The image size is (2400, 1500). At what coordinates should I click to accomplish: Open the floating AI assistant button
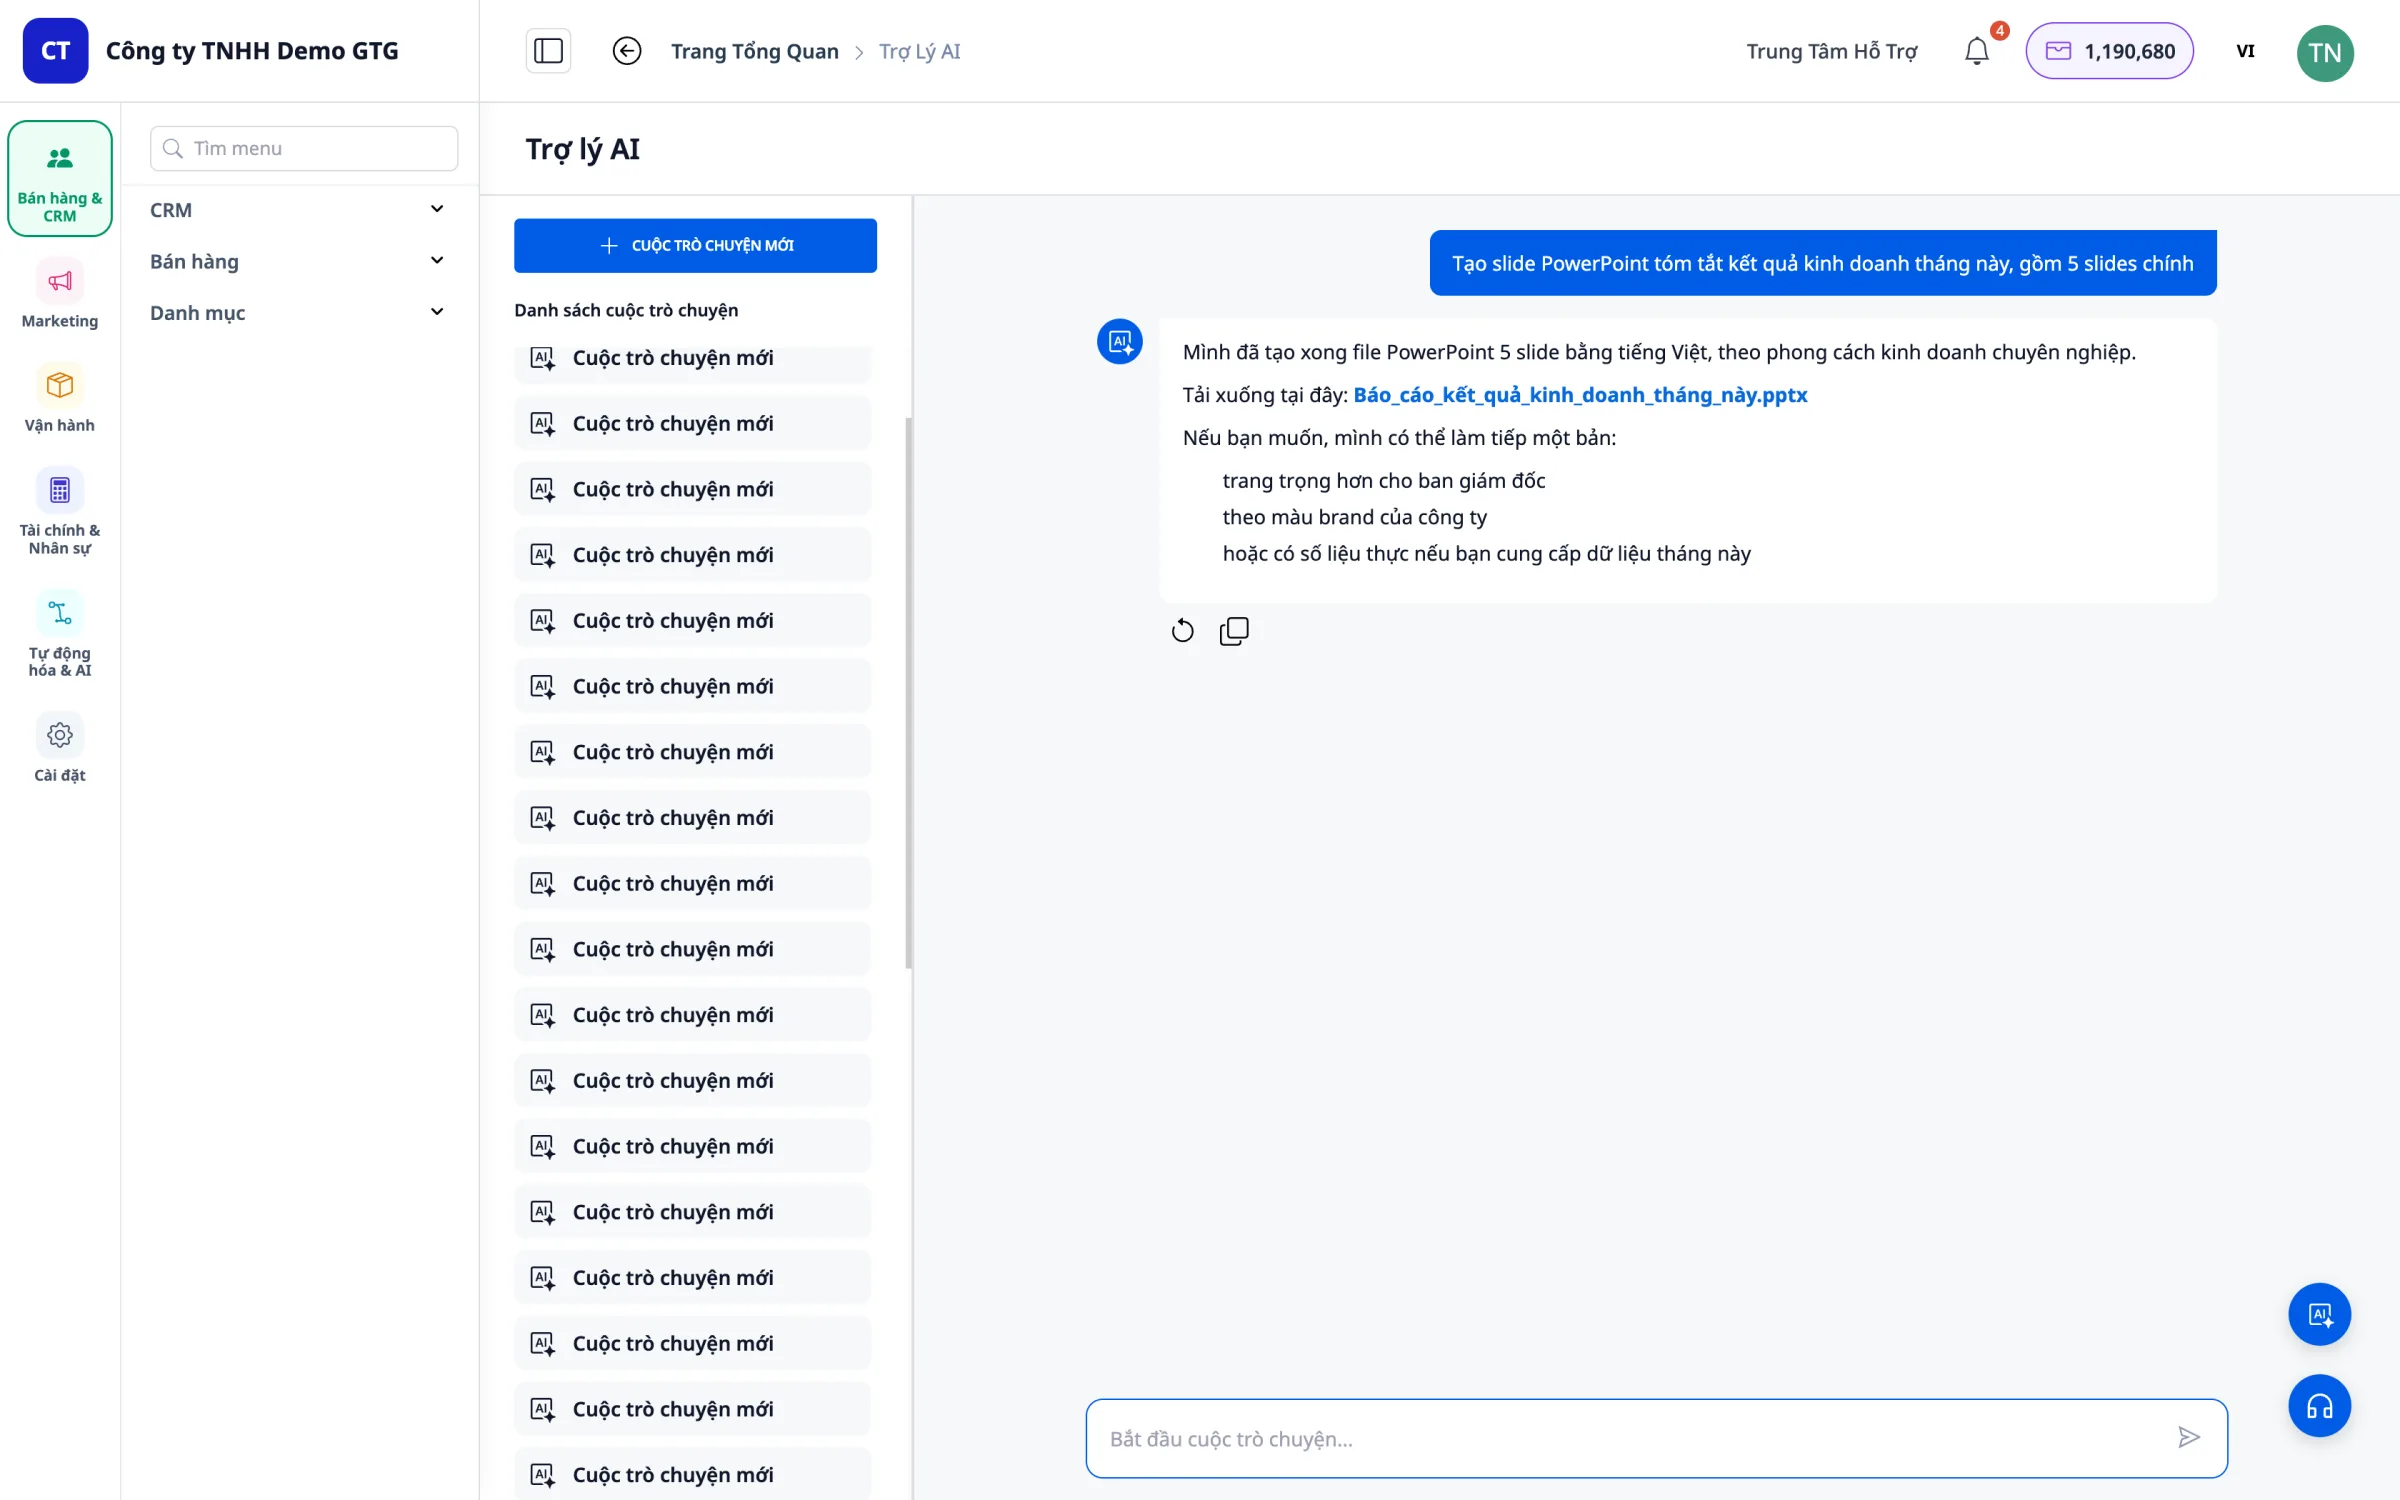(2319, 1314)
